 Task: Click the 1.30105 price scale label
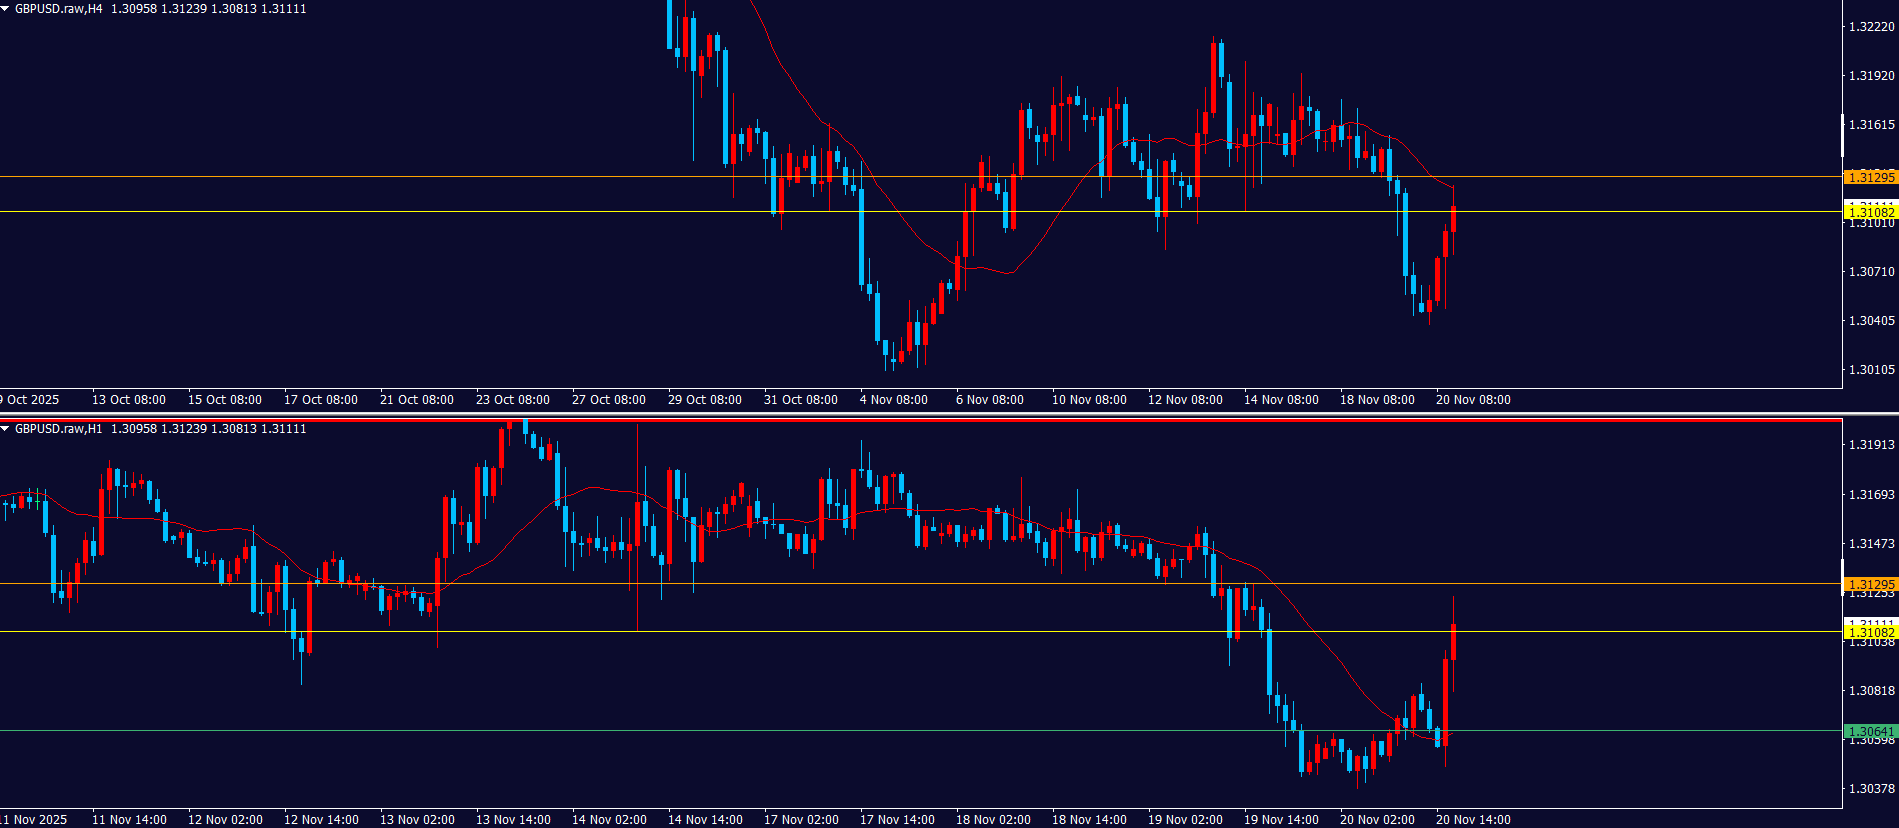(1871, 370)
